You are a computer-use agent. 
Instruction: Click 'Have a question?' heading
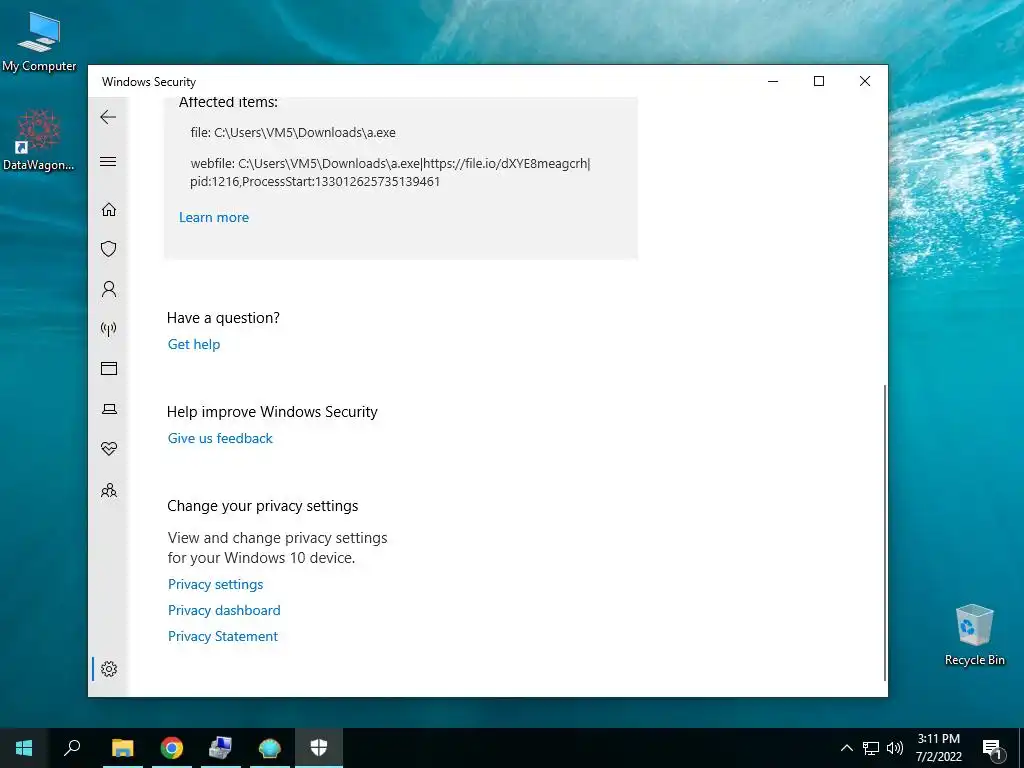click(223, 318)
